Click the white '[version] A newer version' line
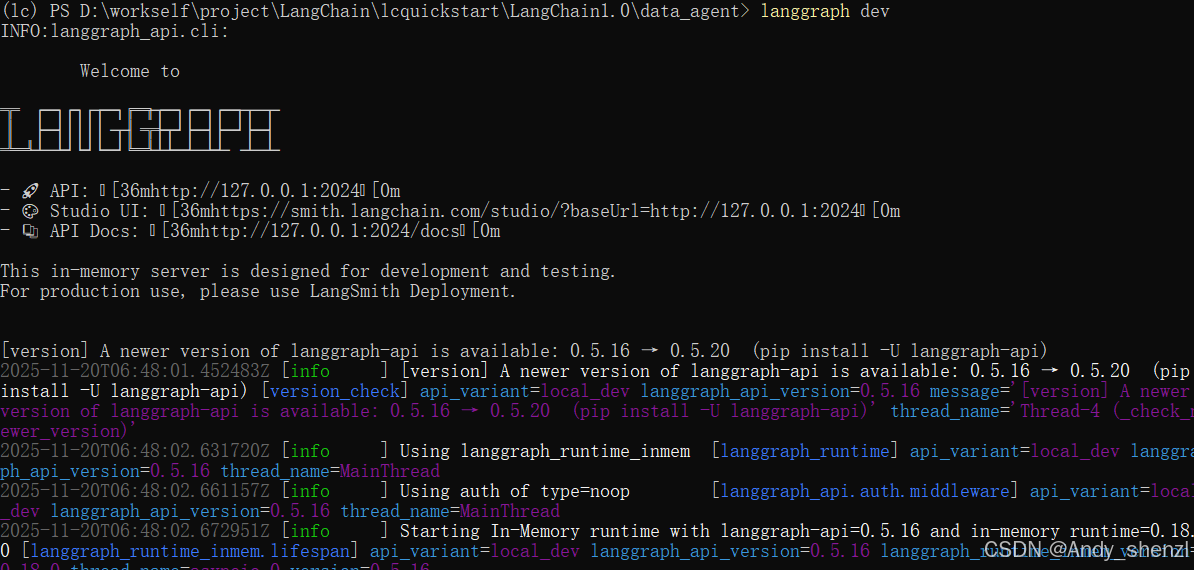 pyautogui.click(x=524, y=351)
